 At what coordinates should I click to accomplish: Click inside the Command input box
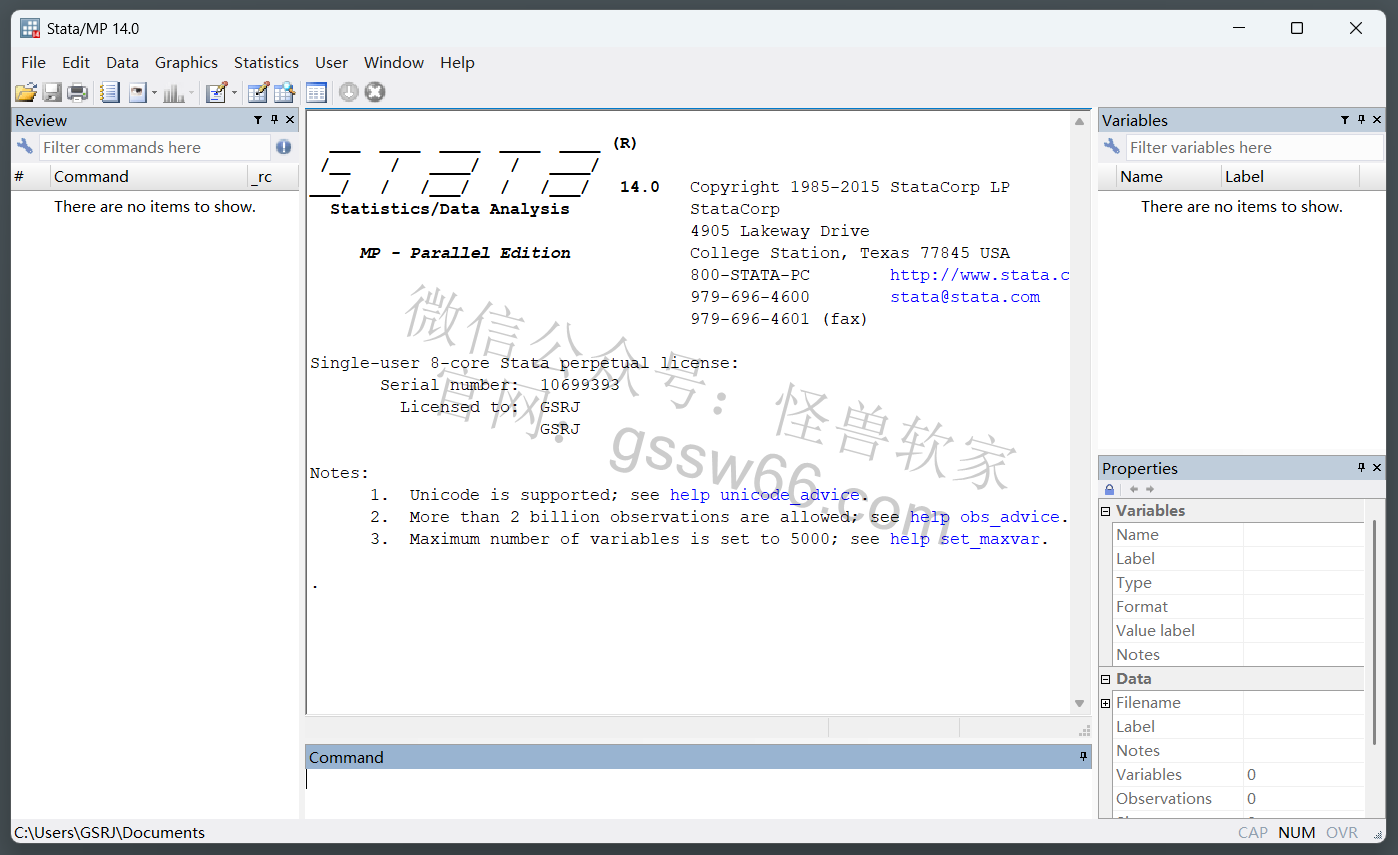tap(698, 793)
